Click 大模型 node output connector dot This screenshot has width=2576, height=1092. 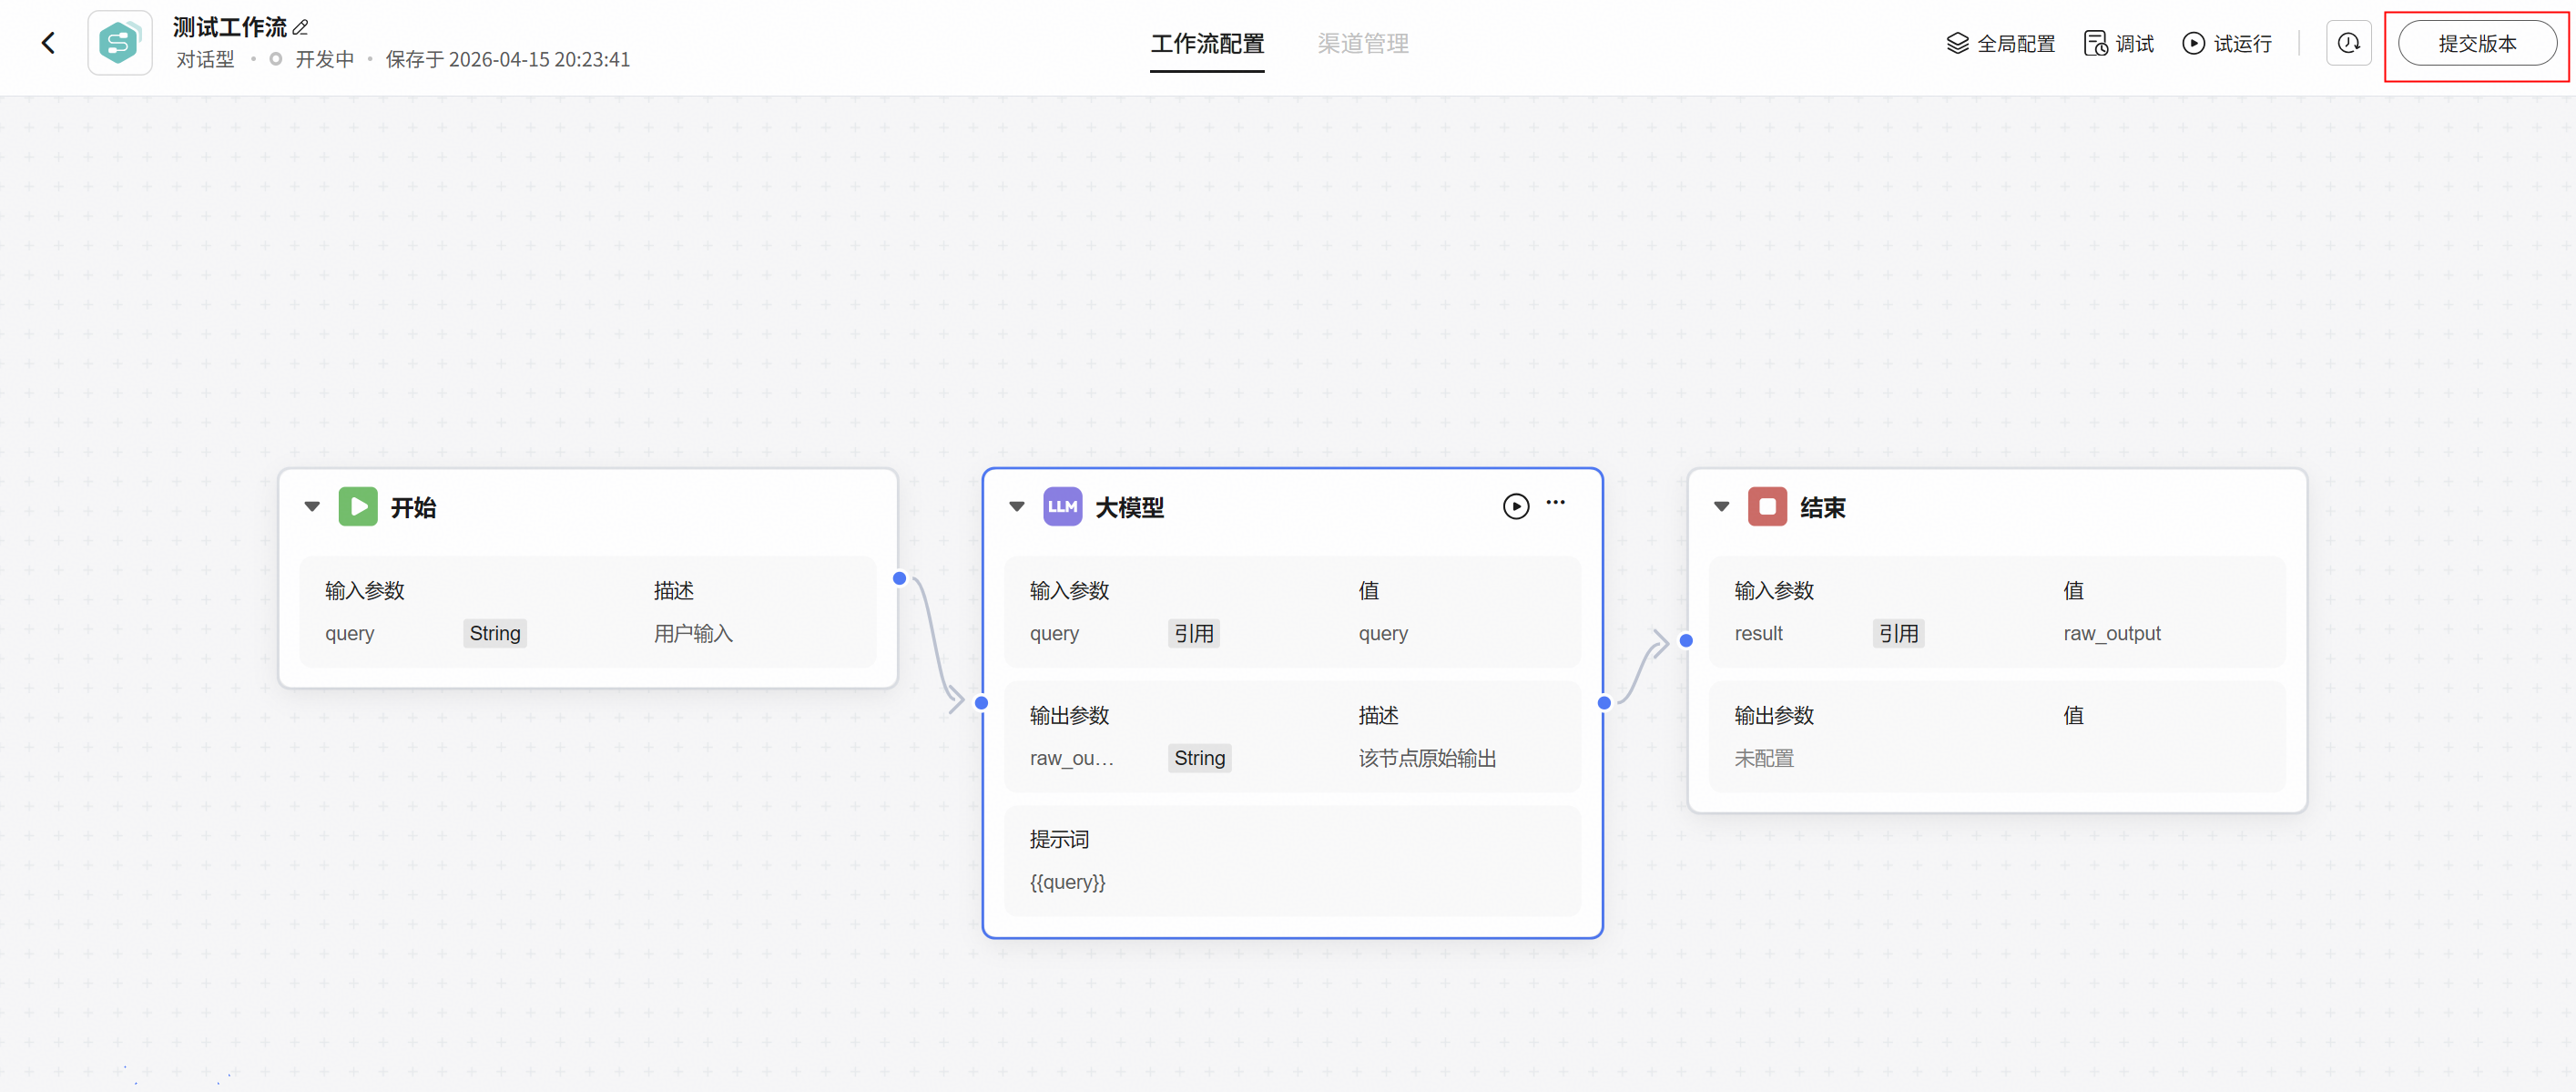[1604, 703]
